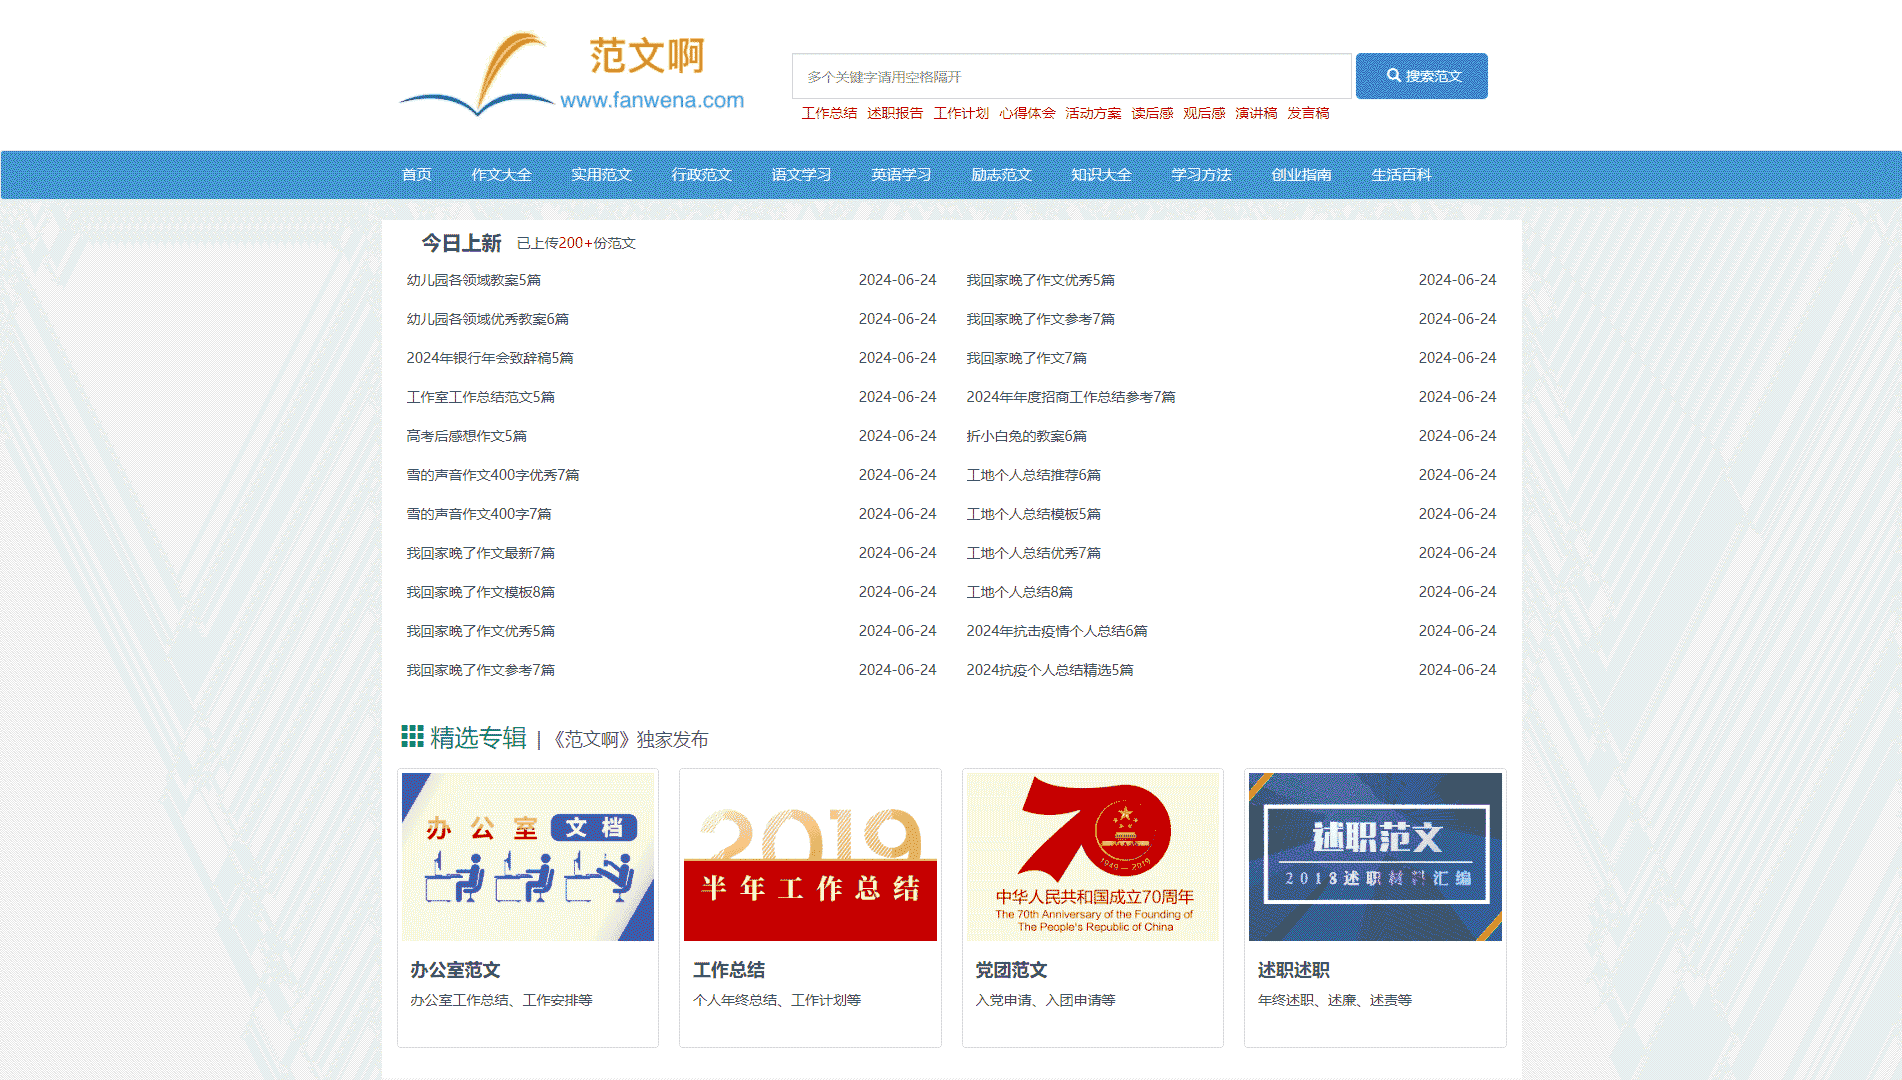Open the 演讲稿 quick link
The width and height of the screenshot is (1902, 1080).
click(1256, 113)
